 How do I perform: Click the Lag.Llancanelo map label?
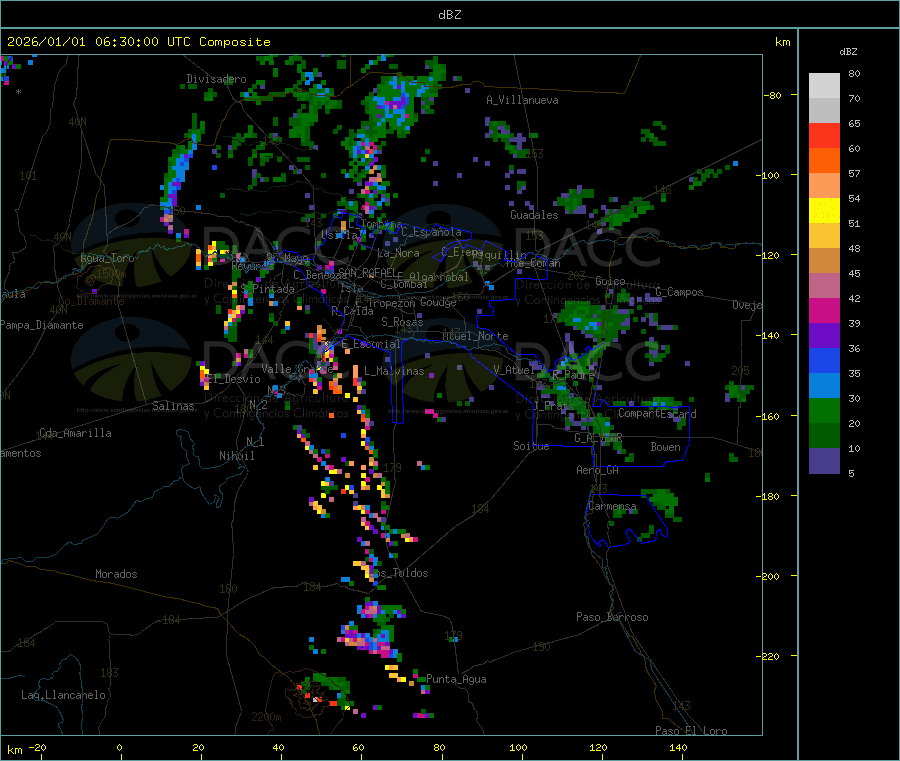[63, 695]
